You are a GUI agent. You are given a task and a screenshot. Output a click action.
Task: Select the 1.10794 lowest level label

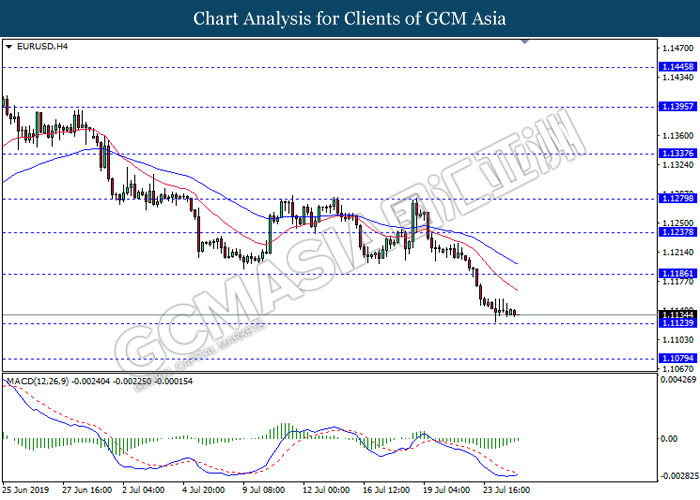click(678, 358)
